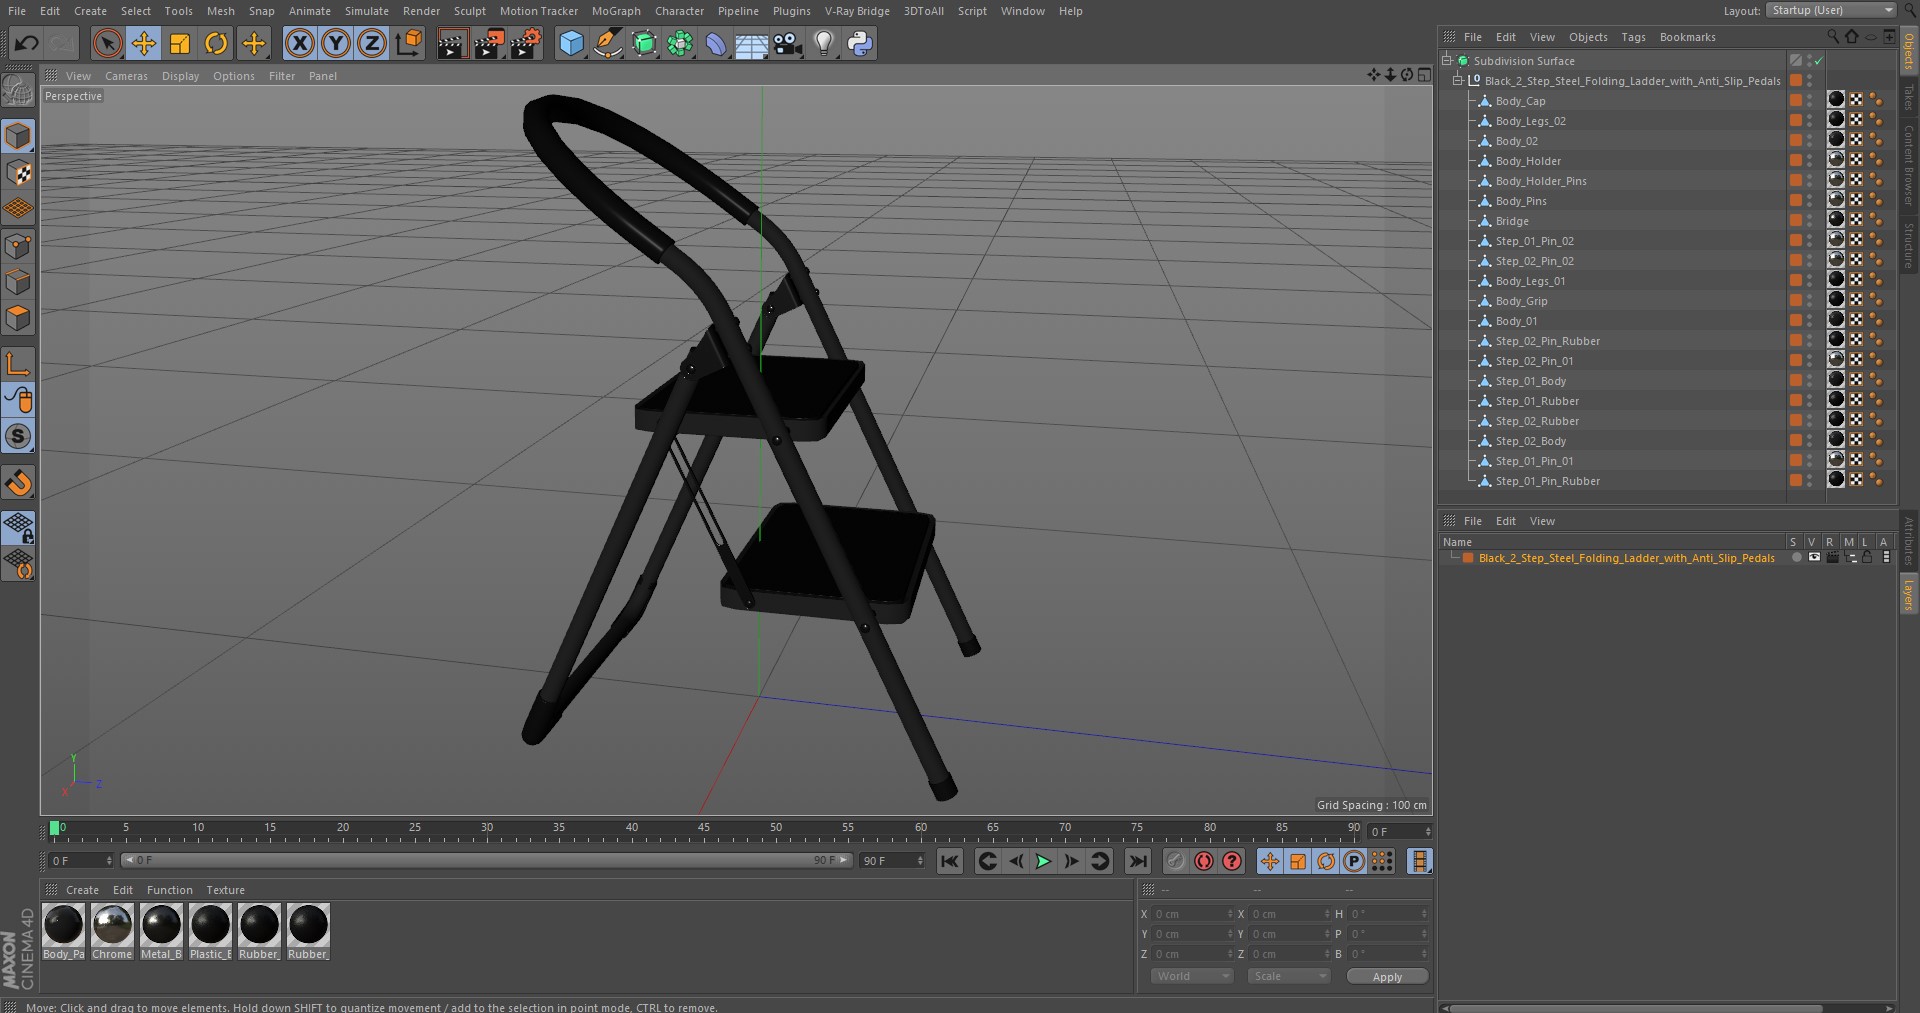
Task: Toggle Record Active Objects button
Action: [x=1176, y=861]
